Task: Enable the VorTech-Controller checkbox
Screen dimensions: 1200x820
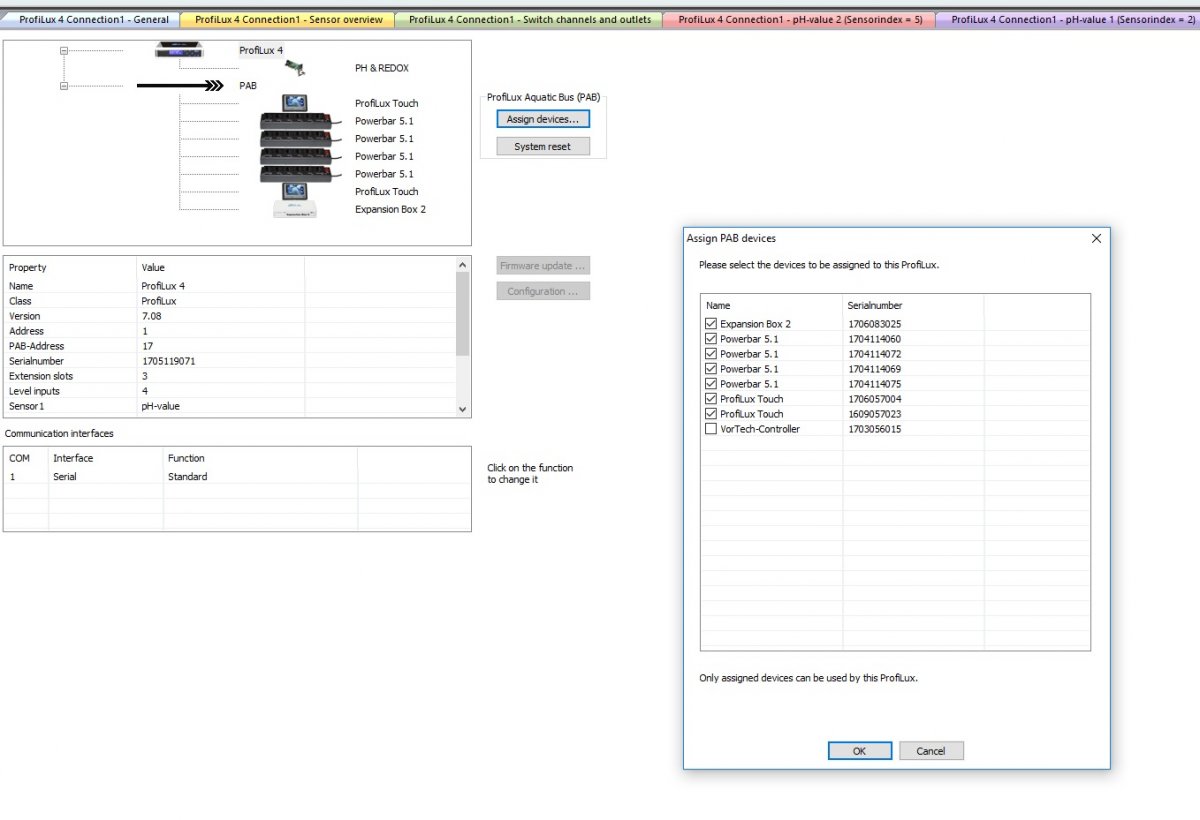Action: (711, 429)
